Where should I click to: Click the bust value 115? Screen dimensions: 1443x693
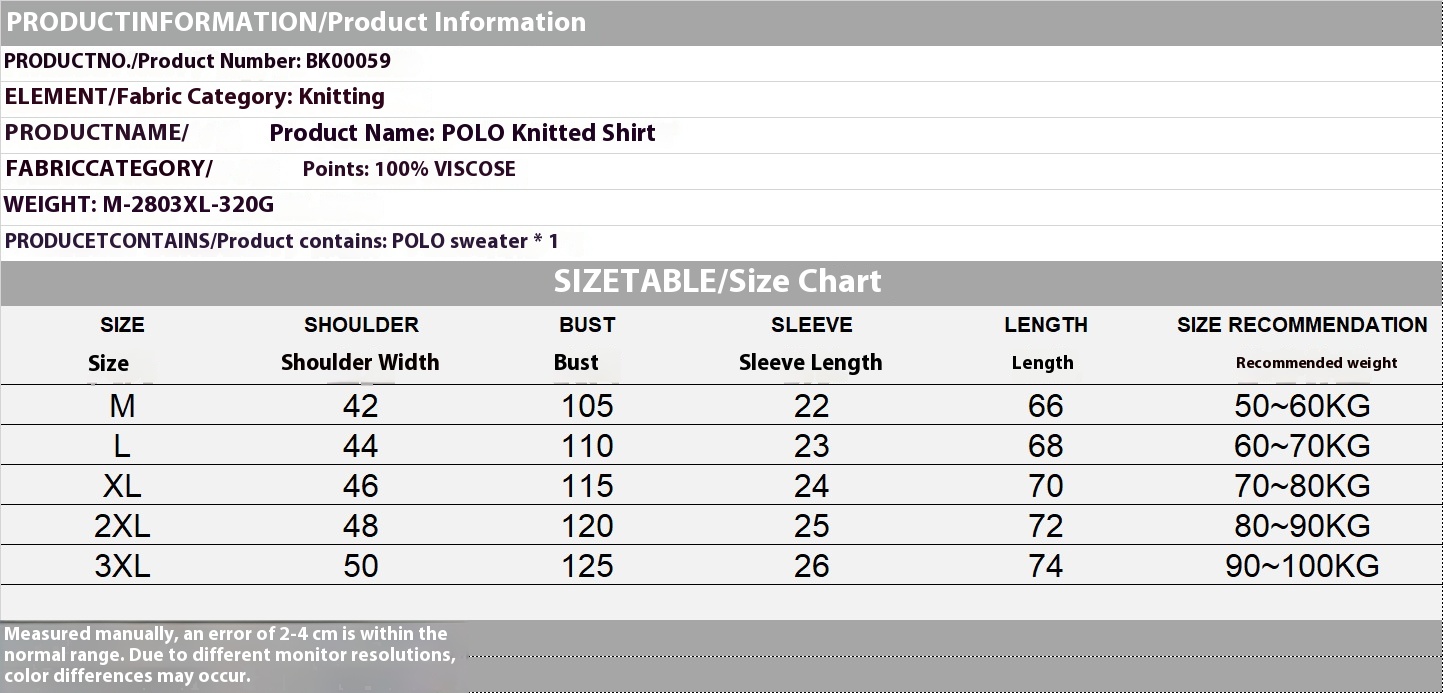pos(587,486)
